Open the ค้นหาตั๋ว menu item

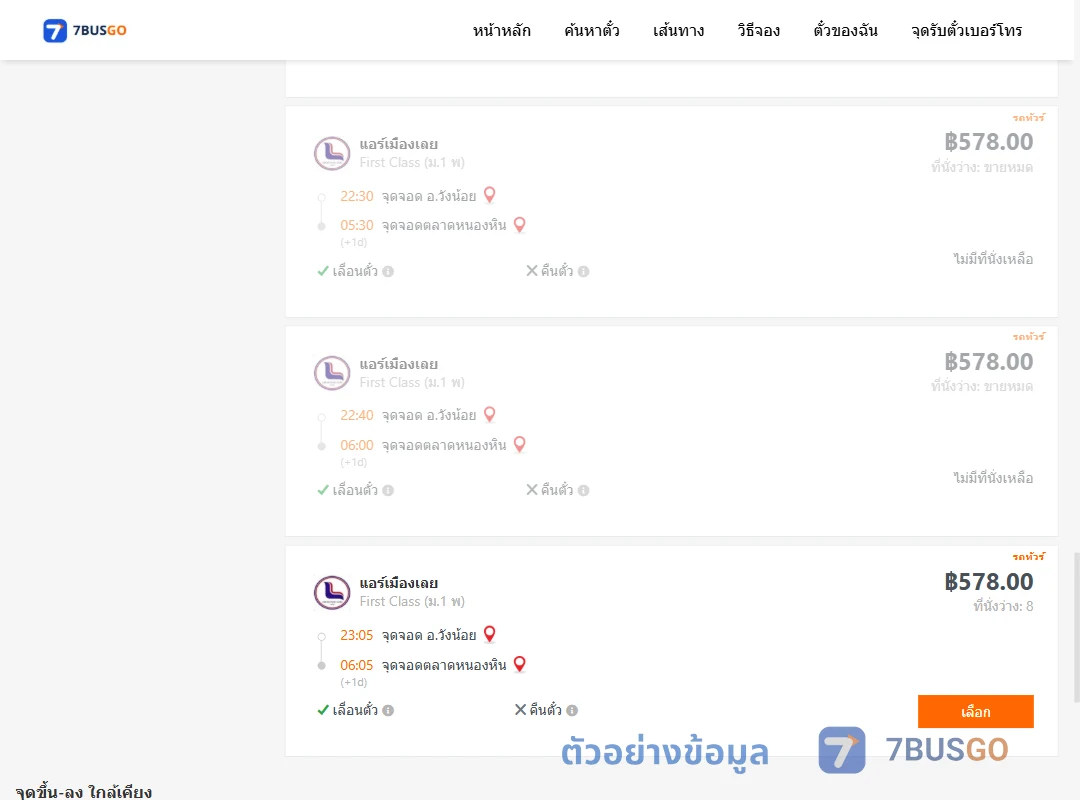(x=592, y=30)
